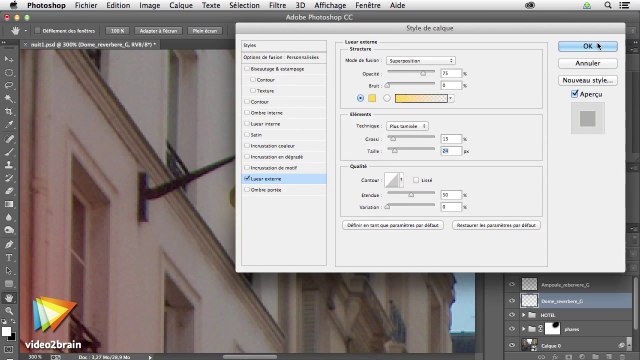The height and width of the screenshot is (360, 640).
Task: Select the Eraser tool
Action: pos(9,191)
